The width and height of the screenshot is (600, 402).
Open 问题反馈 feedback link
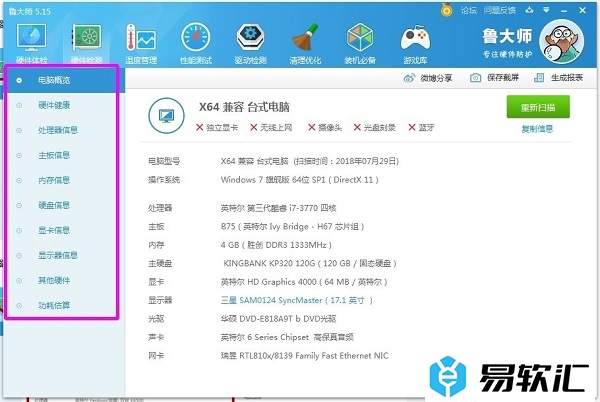[x=500, y=10]
